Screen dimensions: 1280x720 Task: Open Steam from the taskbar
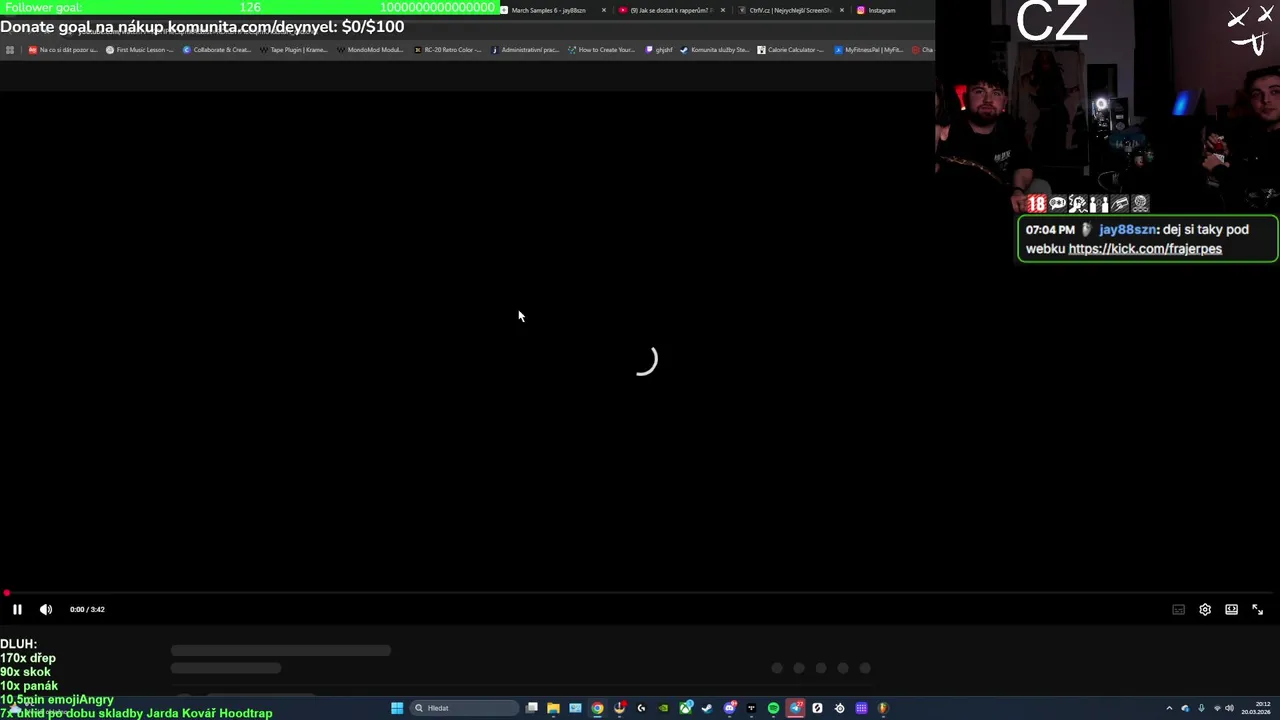pyautogui.click(x=707, y=708)
